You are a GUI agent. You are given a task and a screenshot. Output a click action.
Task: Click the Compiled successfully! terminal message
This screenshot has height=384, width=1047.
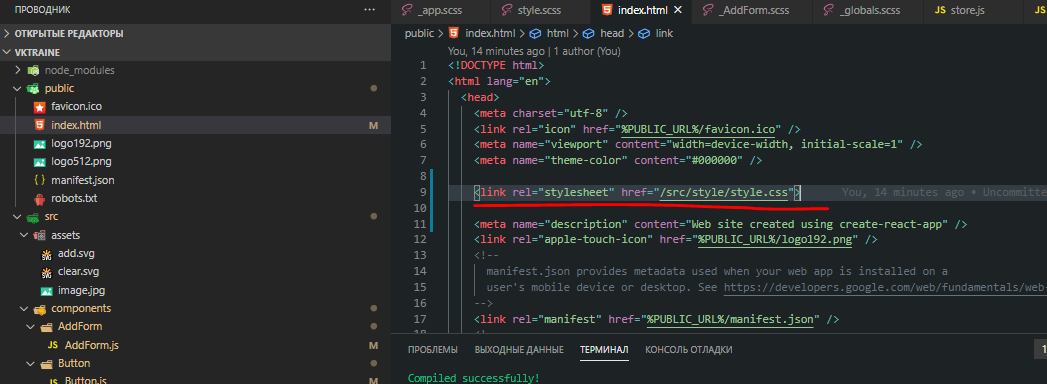pos(473,378)
